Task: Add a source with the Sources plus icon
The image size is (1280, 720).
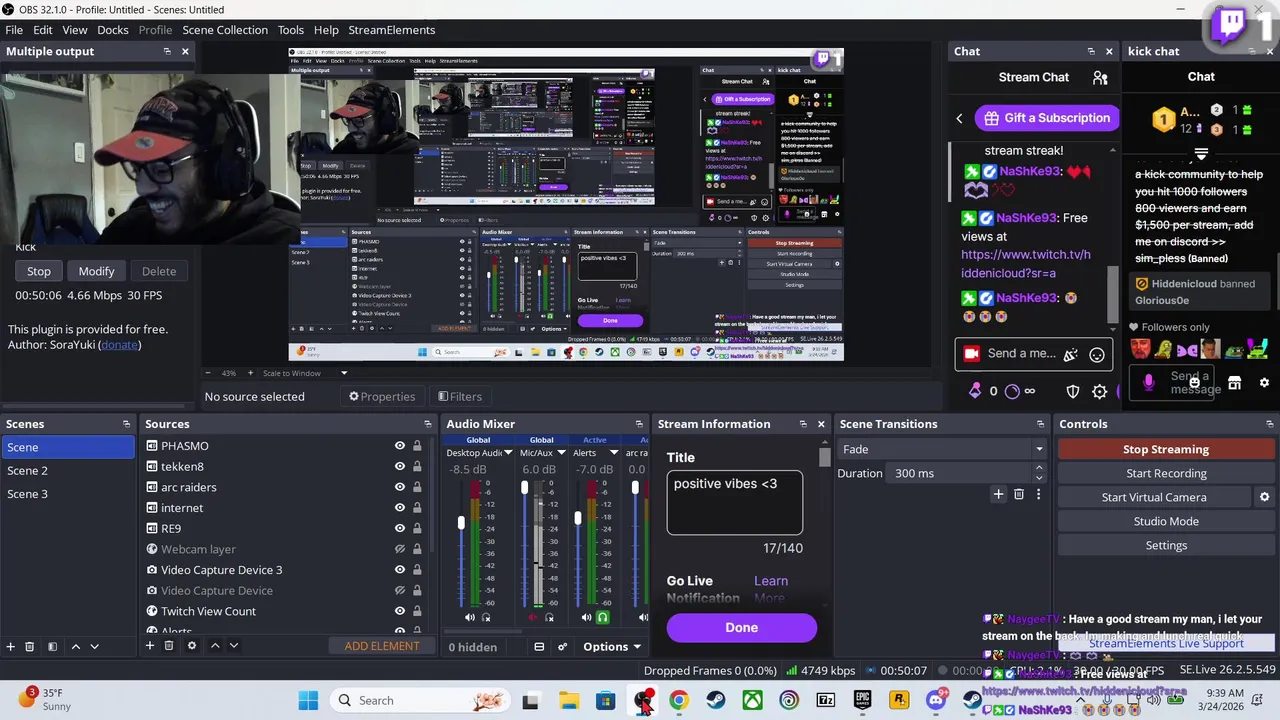Action: click(150, 646)
